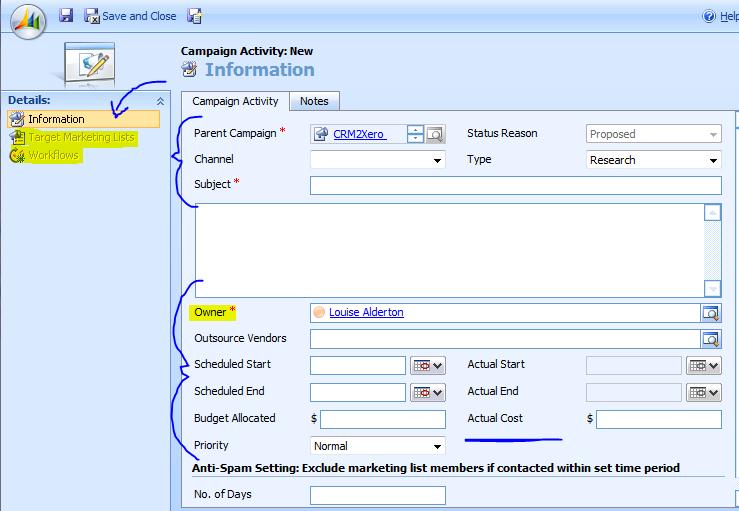
Task: Click the description scrollbar up arrow
Action: pos(712,212)
